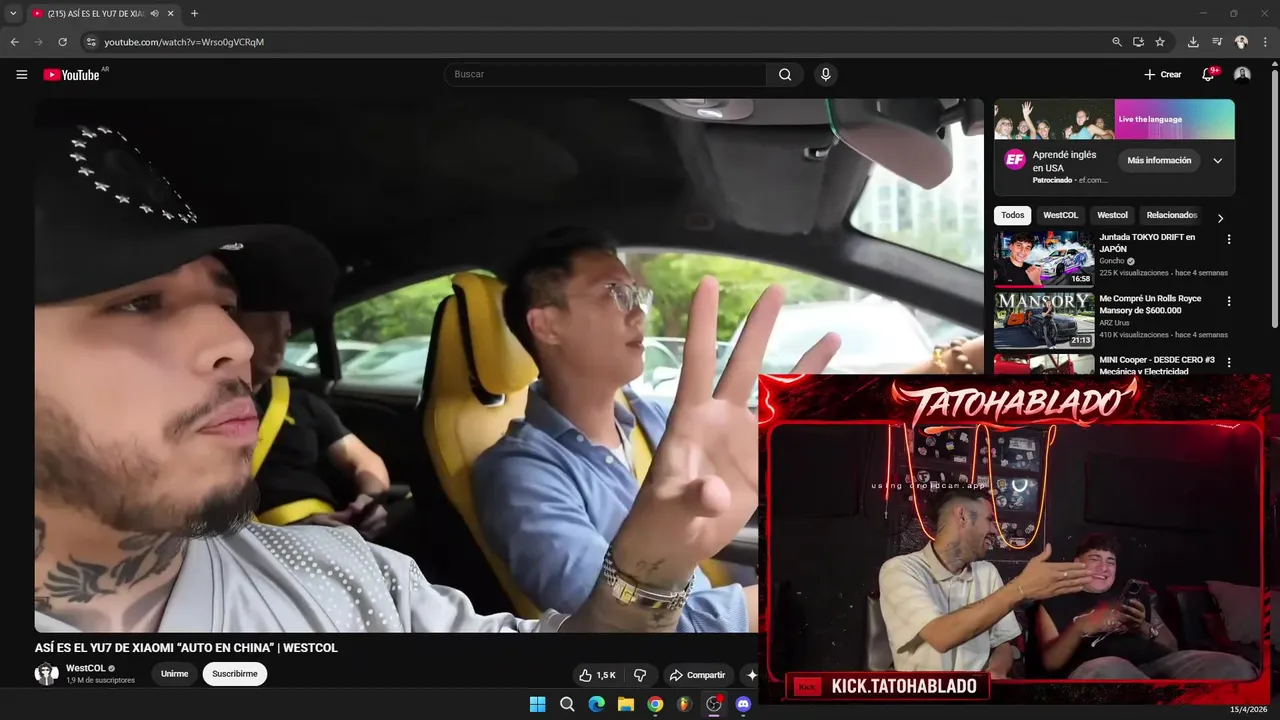This screenshot has width=1280, height=720.
Task: Open File Explorer from taskbar
Action: click(x=625, y=704)
